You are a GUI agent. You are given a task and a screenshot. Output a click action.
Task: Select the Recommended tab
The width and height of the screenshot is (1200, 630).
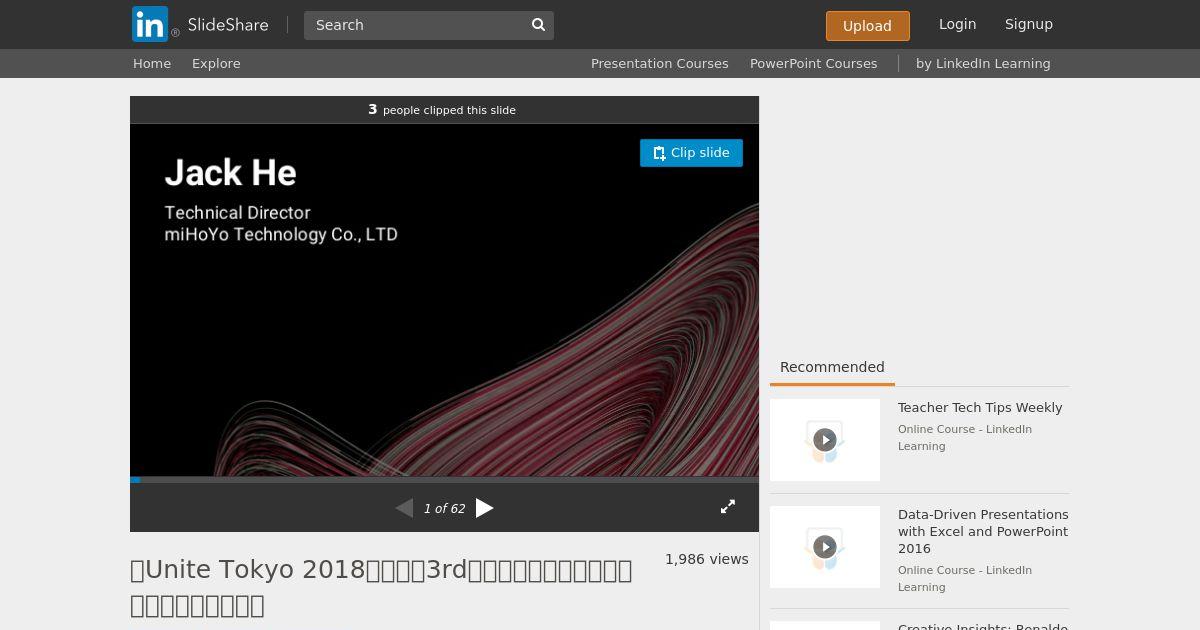(x=832, y=367)
